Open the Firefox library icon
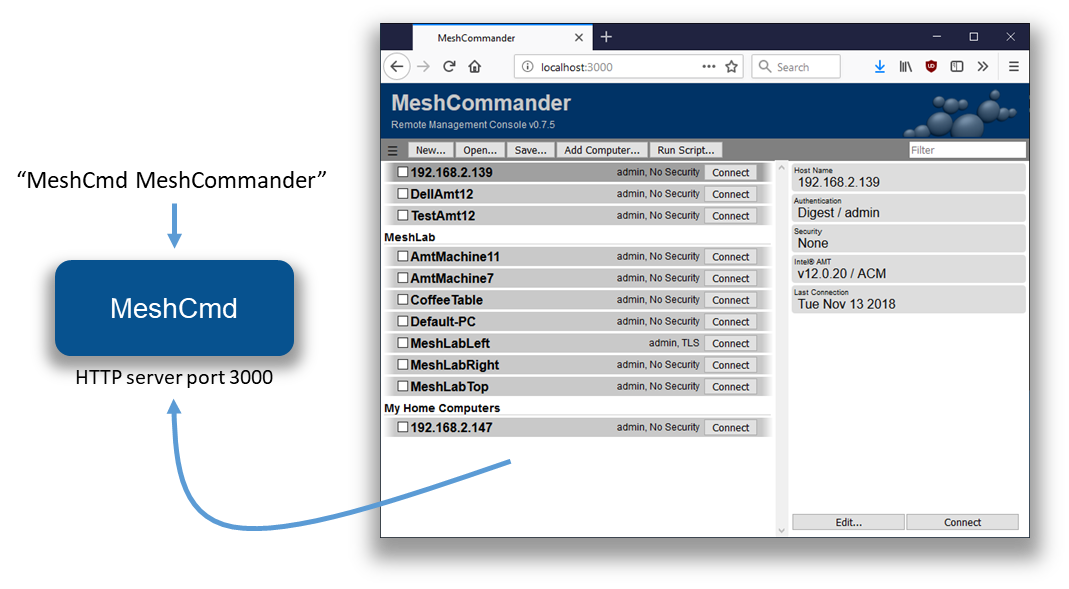This screenshot has width=1069, height=589. [905, 67]
